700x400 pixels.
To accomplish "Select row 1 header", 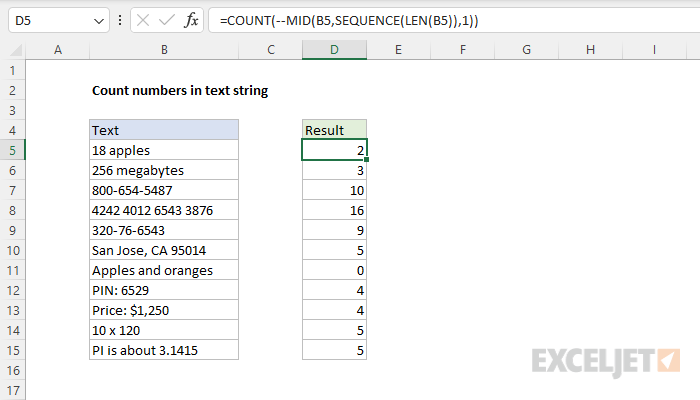I will coord(12,70).
